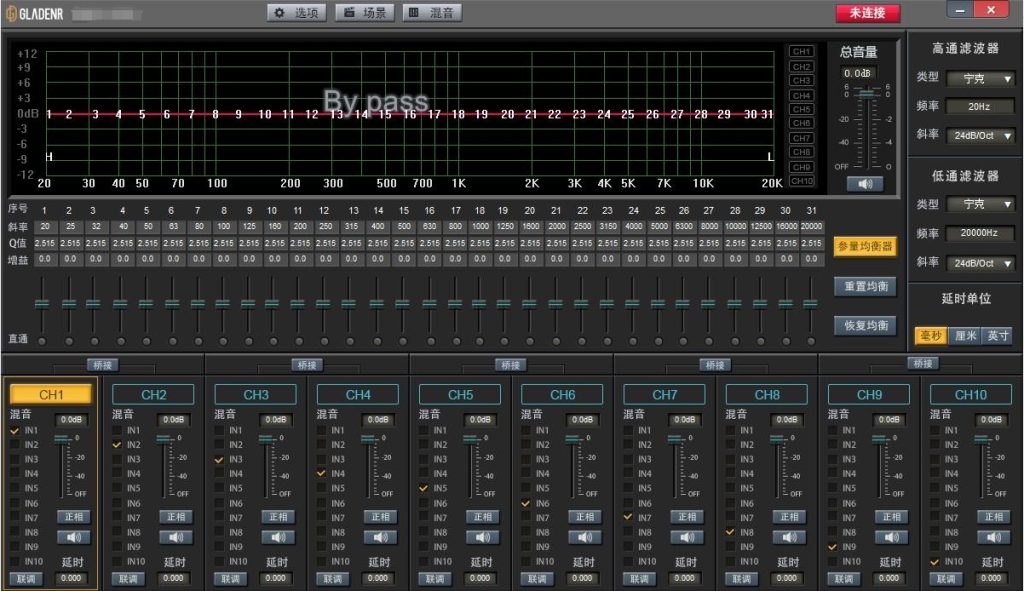Click the 联调 link button in CH1

pos(26,579)
